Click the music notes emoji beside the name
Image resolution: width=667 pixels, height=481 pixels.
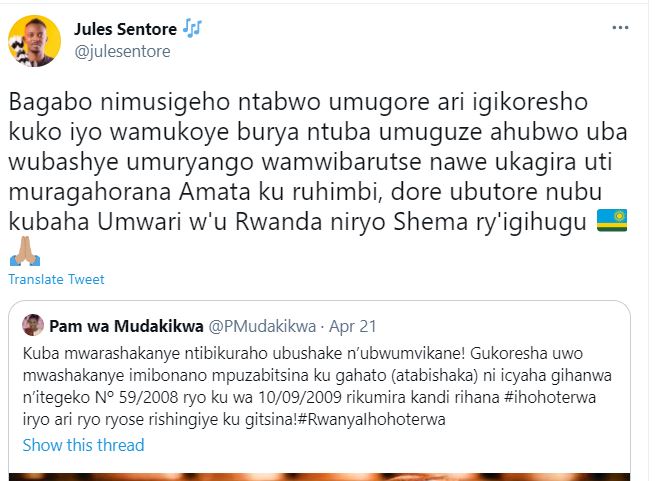[x=193, y=29]
